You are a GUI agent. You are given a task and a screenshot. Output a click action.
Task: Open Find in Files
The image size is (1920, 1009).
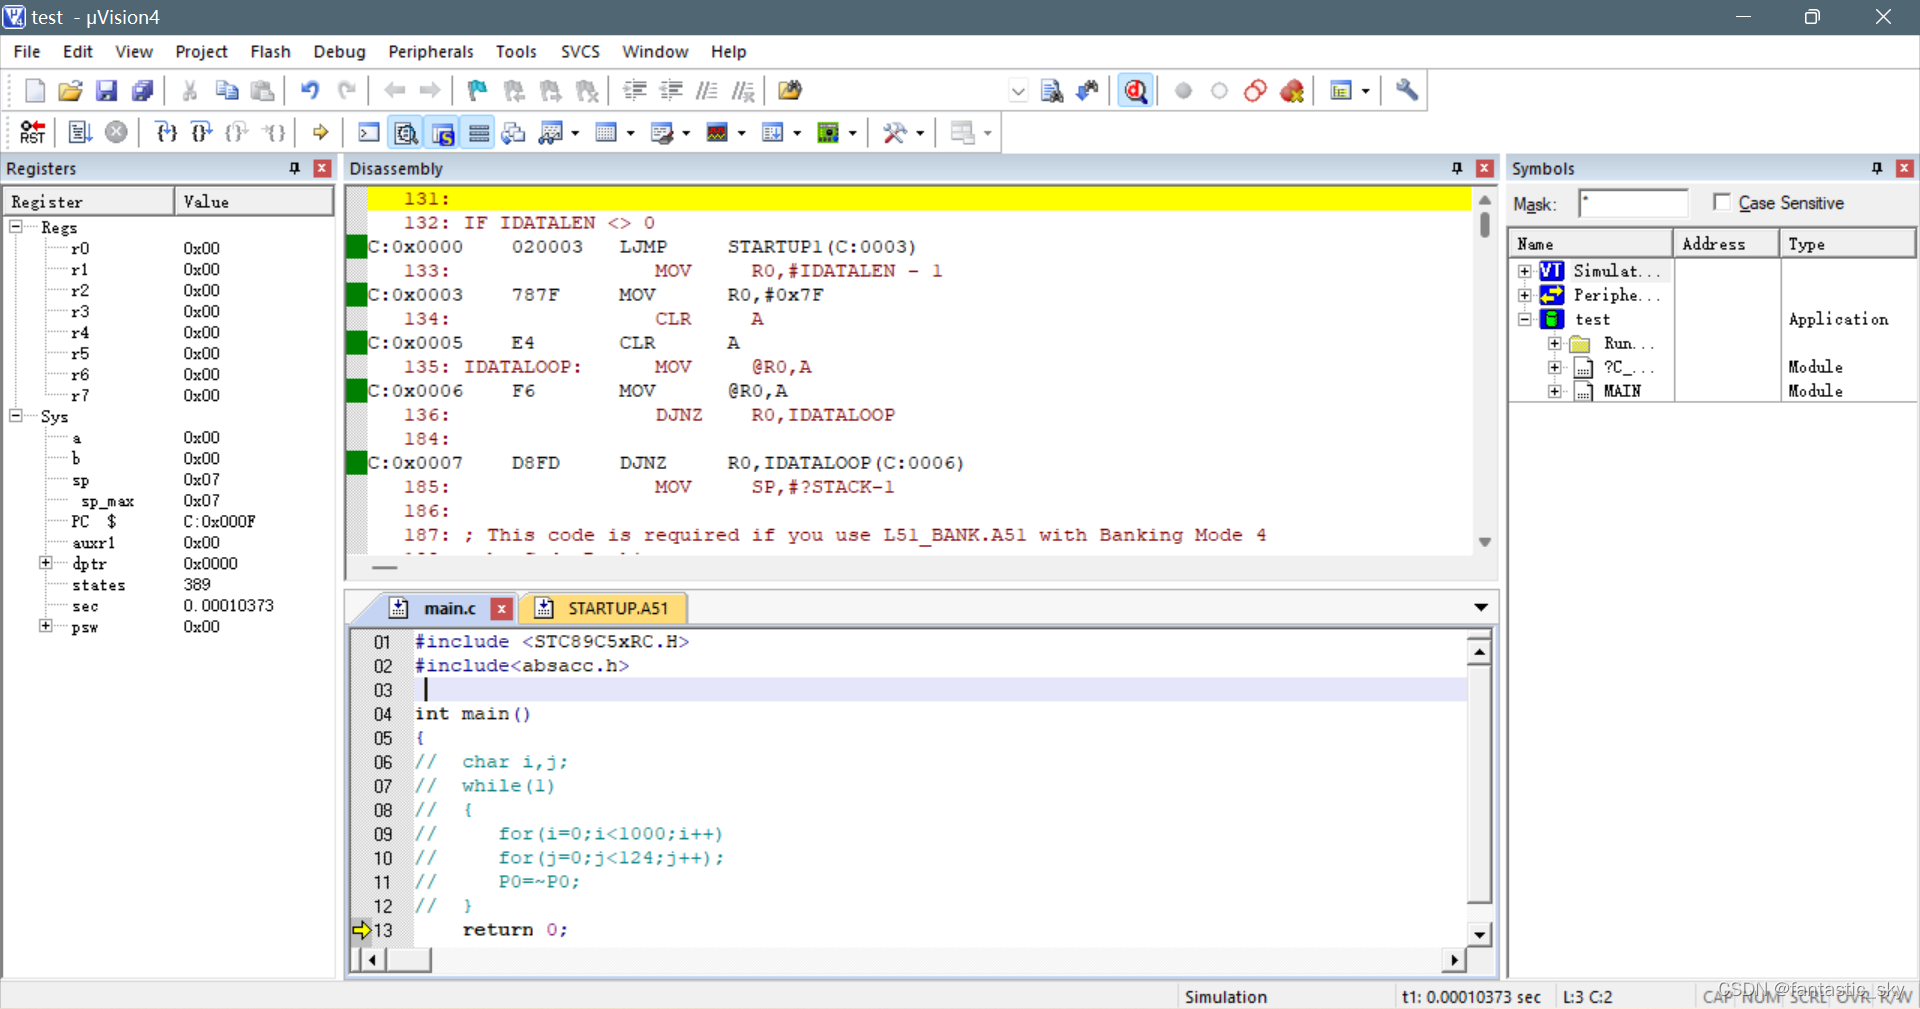coord(789,90)
